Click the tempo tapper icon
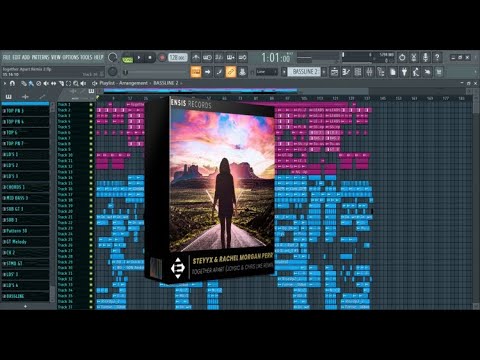Viewport: 480px width, 360px height. click(416, 72)
